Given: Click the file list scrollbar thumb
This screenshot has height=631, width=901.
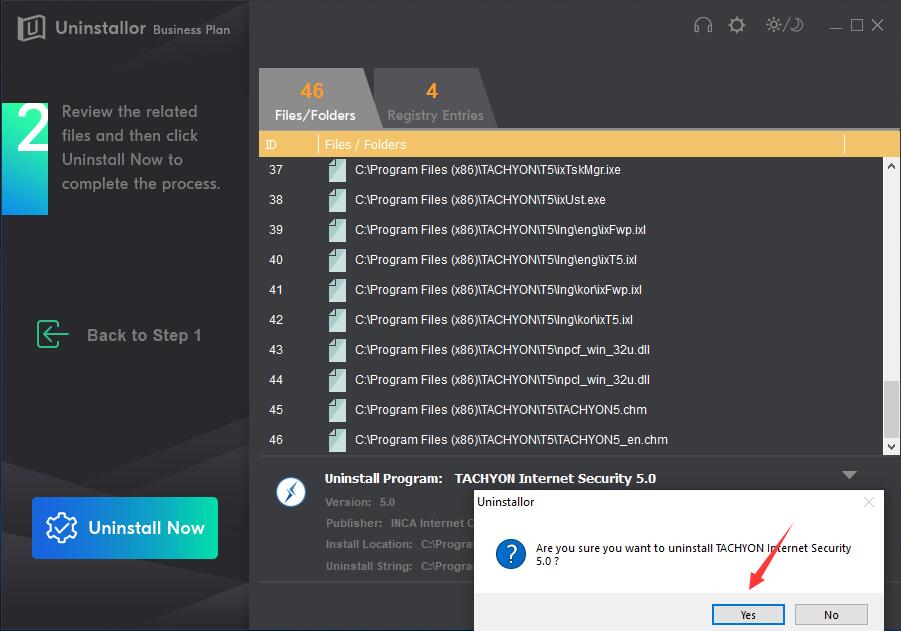Looking at the screenshot, I should coord(891,409).
